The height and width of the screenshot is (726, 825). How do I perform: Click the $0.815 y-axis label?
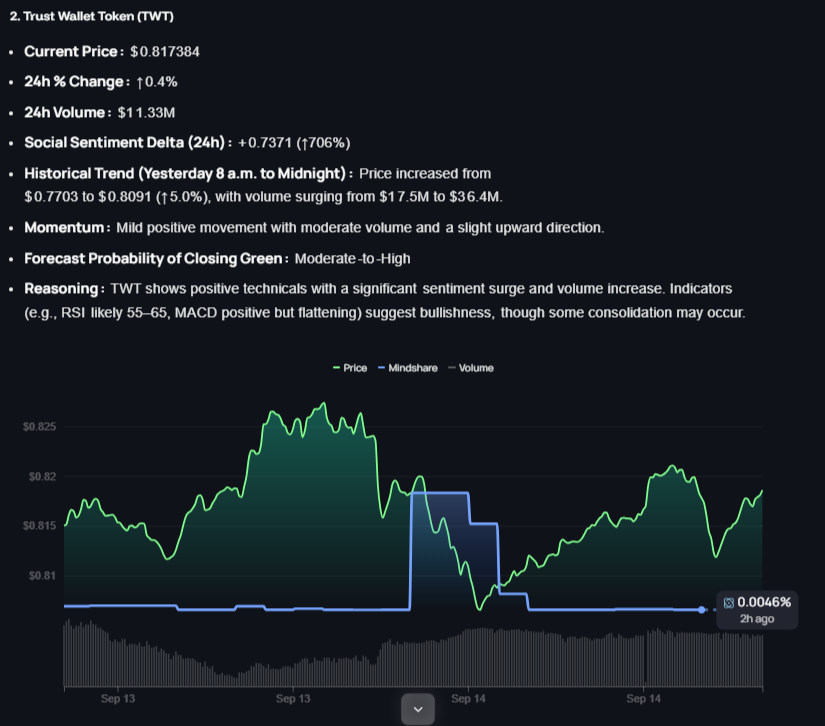pos(39,526)
